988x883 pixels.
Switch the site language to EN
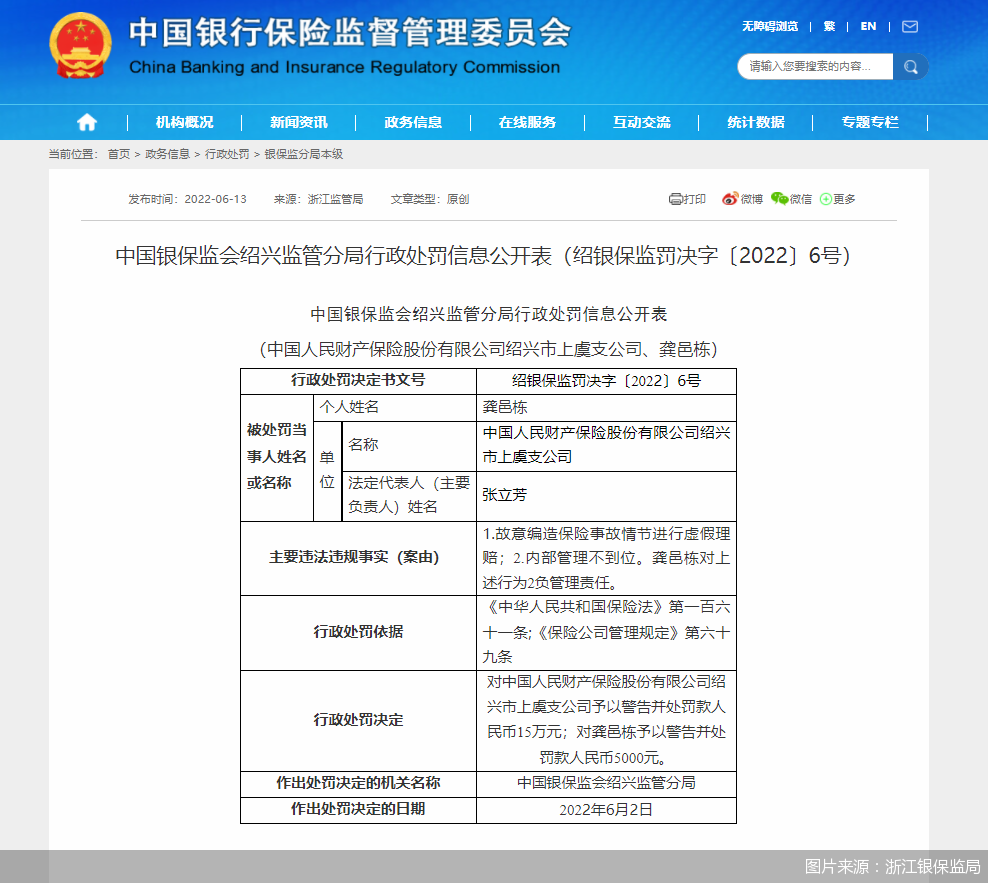867,27
